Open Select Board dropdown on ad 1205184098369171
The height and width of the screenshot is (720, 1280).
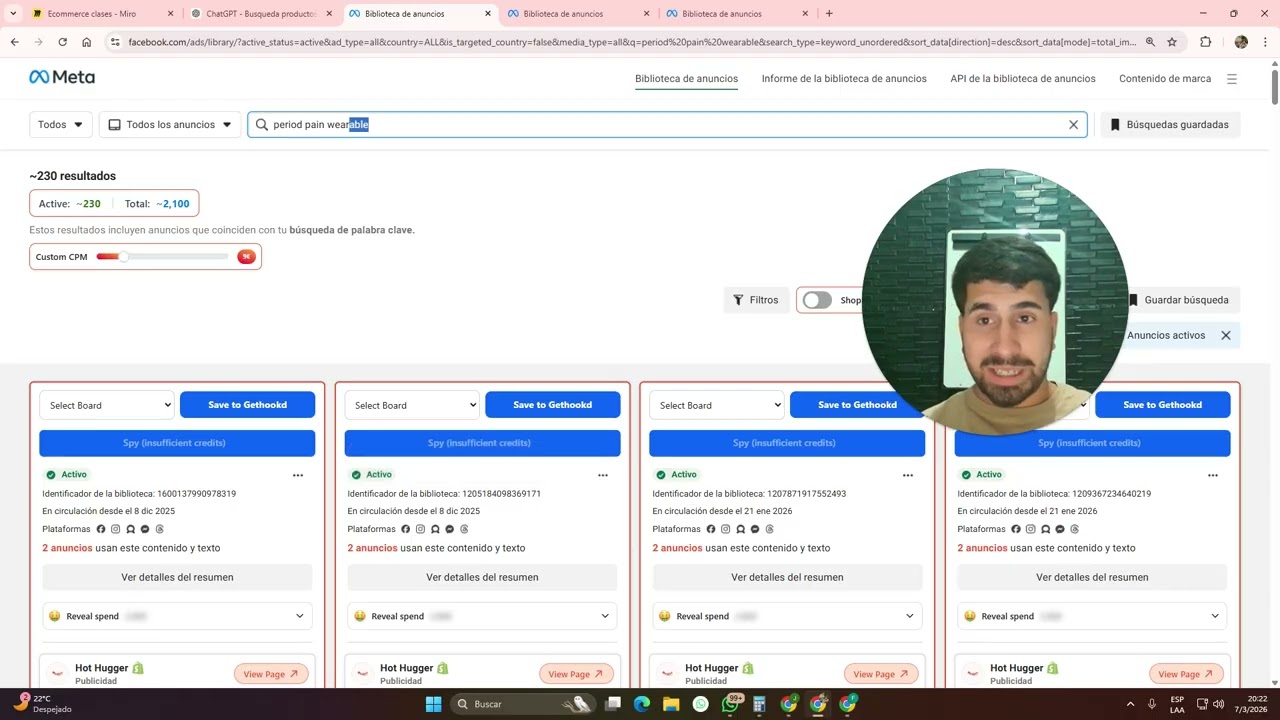click(412, 405)
